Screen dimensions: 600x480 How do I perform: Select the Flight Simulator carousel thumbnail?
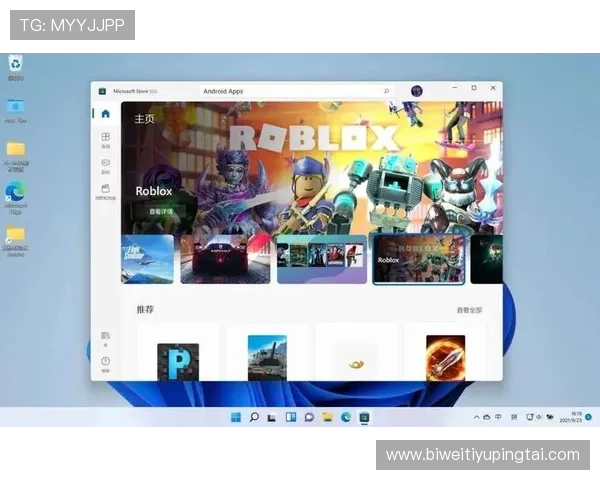point(147,259)
